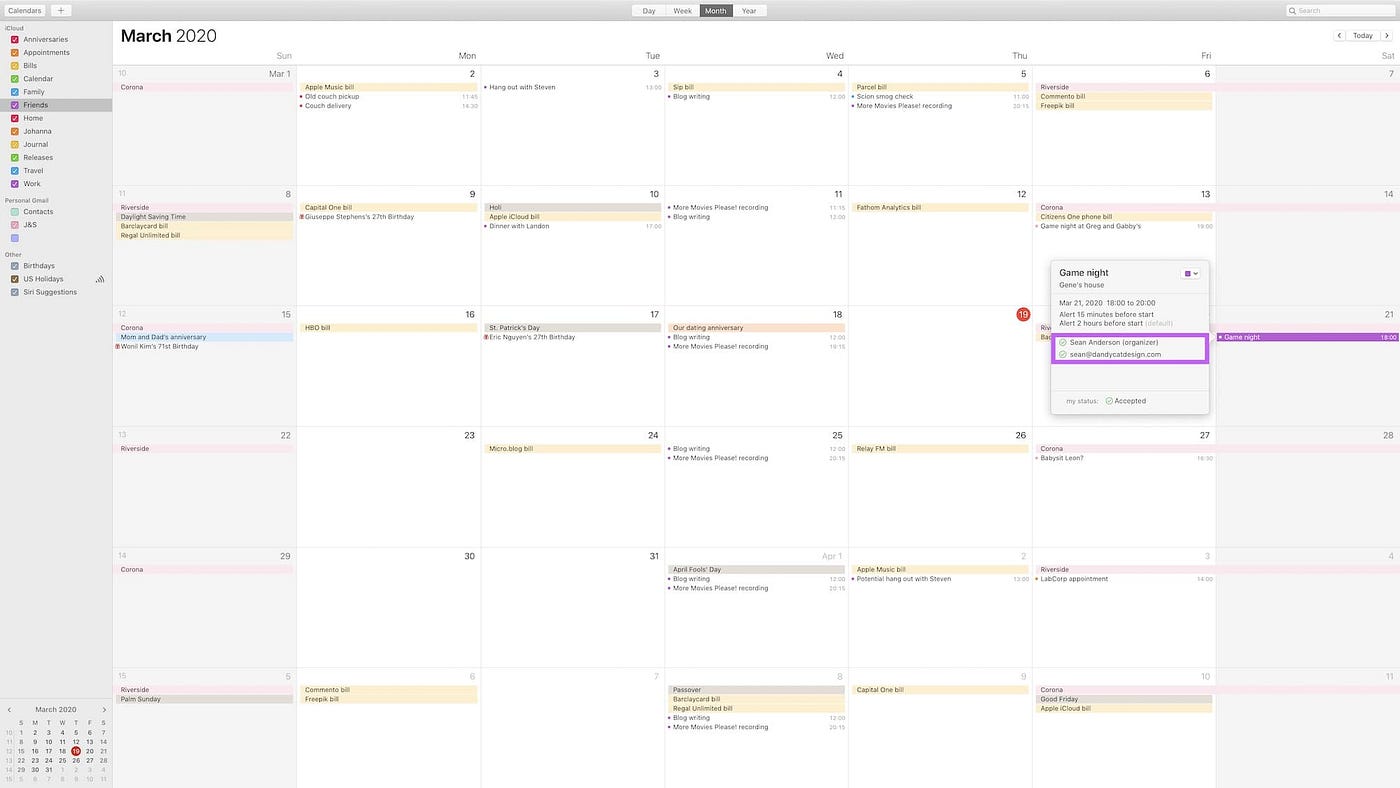Open the HBO bill event
Viewport: 1400px width, 788px height.
[x=388, y=328]
